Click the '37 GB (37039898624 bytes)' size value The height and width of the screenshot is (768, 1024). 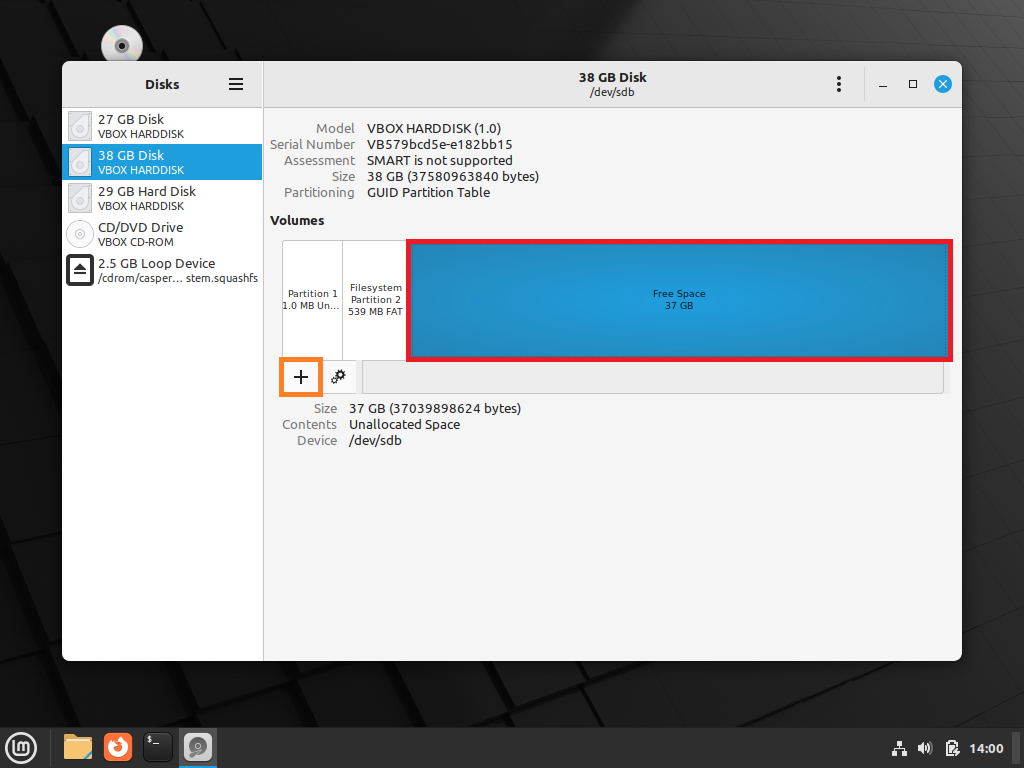(x=435, y=409)
